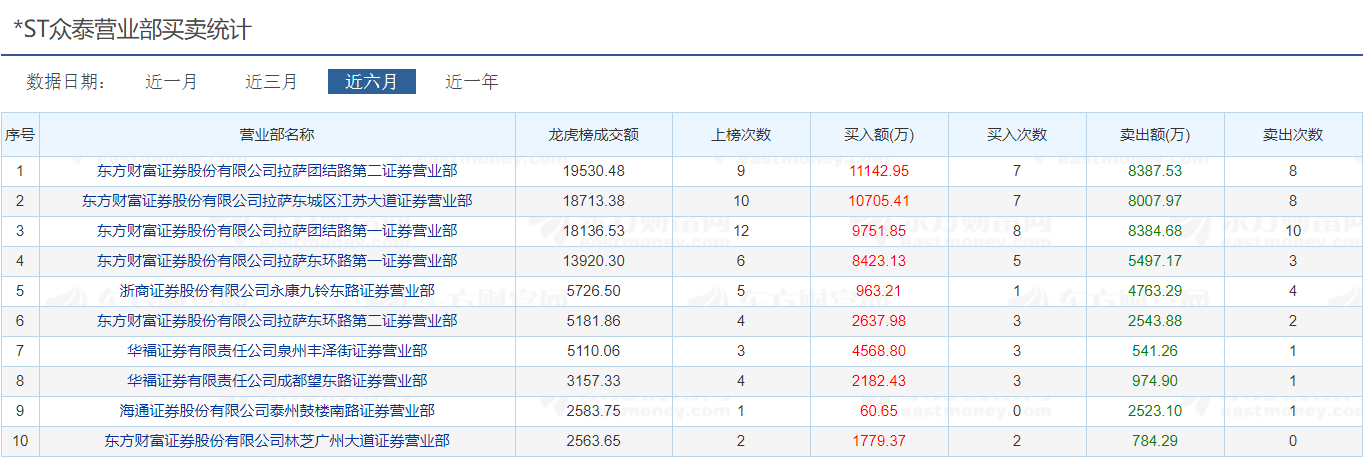Click 东方财富证券拉萨东环路第二证券营业部 link
Viewport: 1363px width, 460px height.
277,321
